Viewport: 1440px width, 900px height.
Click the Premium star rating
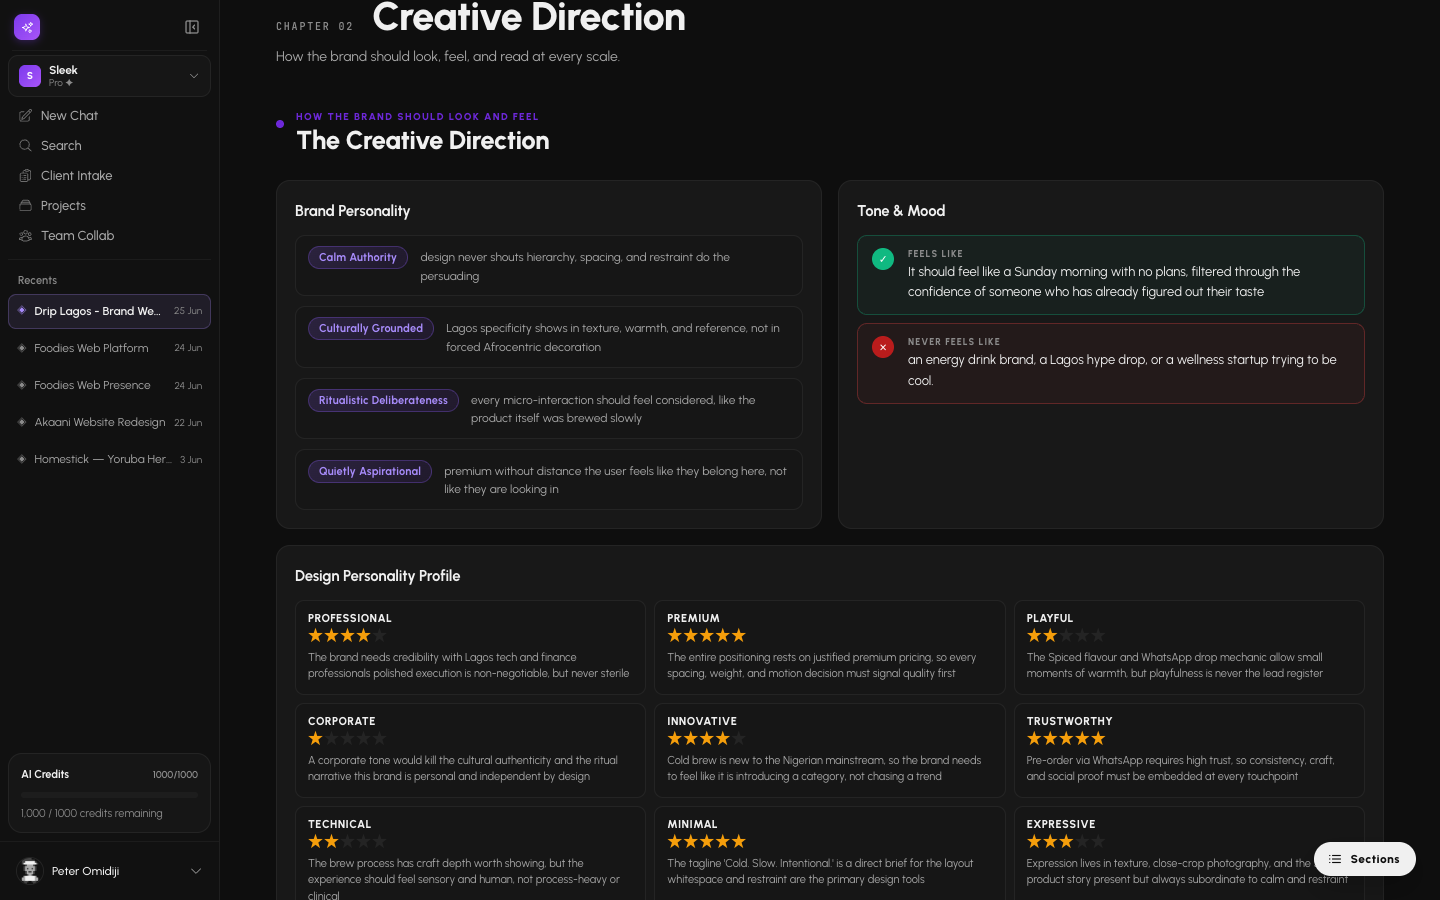[706, 636]
